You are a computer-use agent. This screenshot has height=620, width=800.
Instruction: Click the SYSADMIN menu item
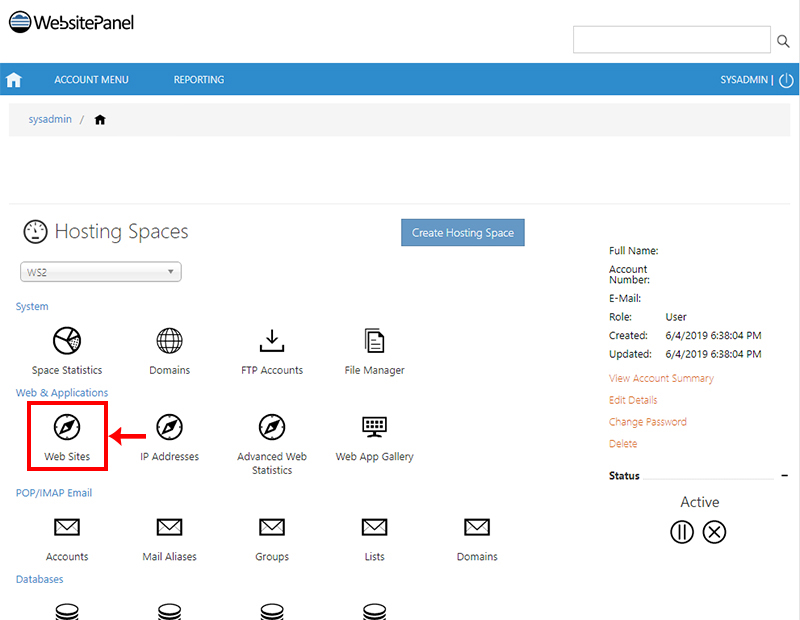pyautogui.click(x=745, y=80)
